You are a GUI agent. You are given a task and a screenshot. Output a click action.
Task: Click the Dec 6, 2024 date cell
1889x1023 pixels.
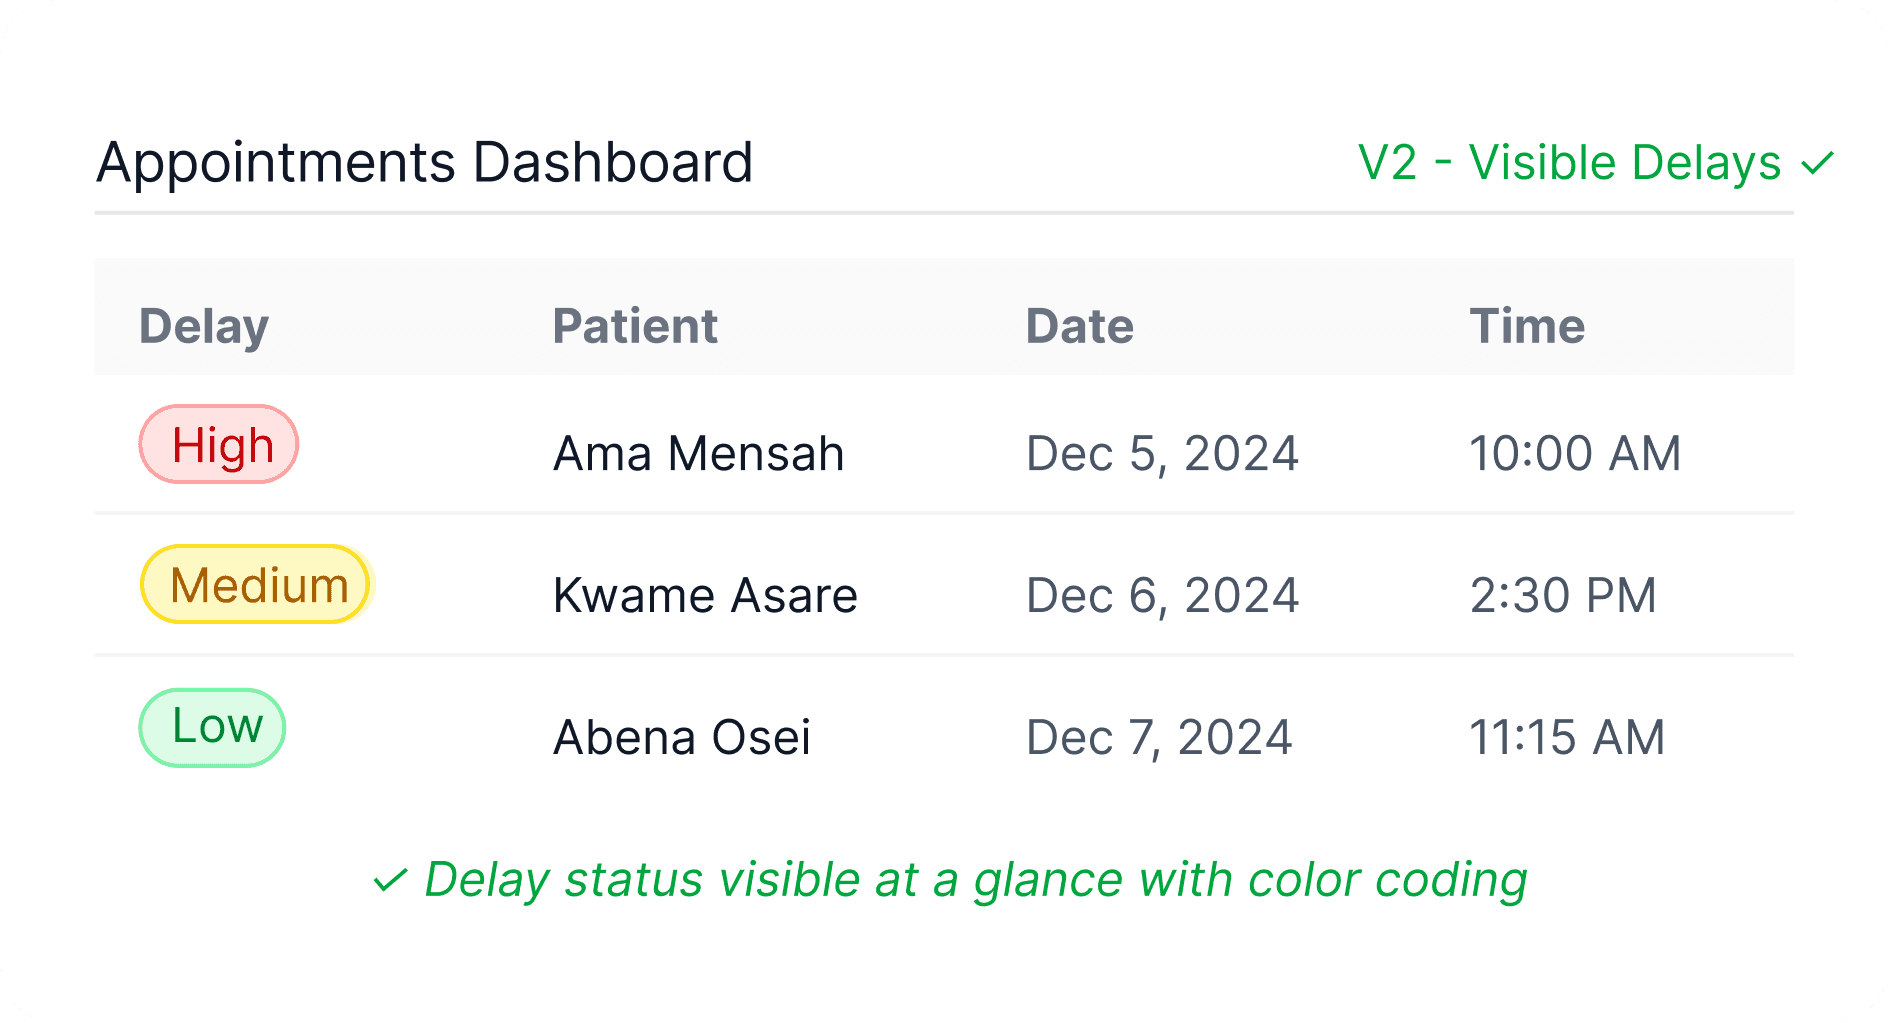point(1162,596)
